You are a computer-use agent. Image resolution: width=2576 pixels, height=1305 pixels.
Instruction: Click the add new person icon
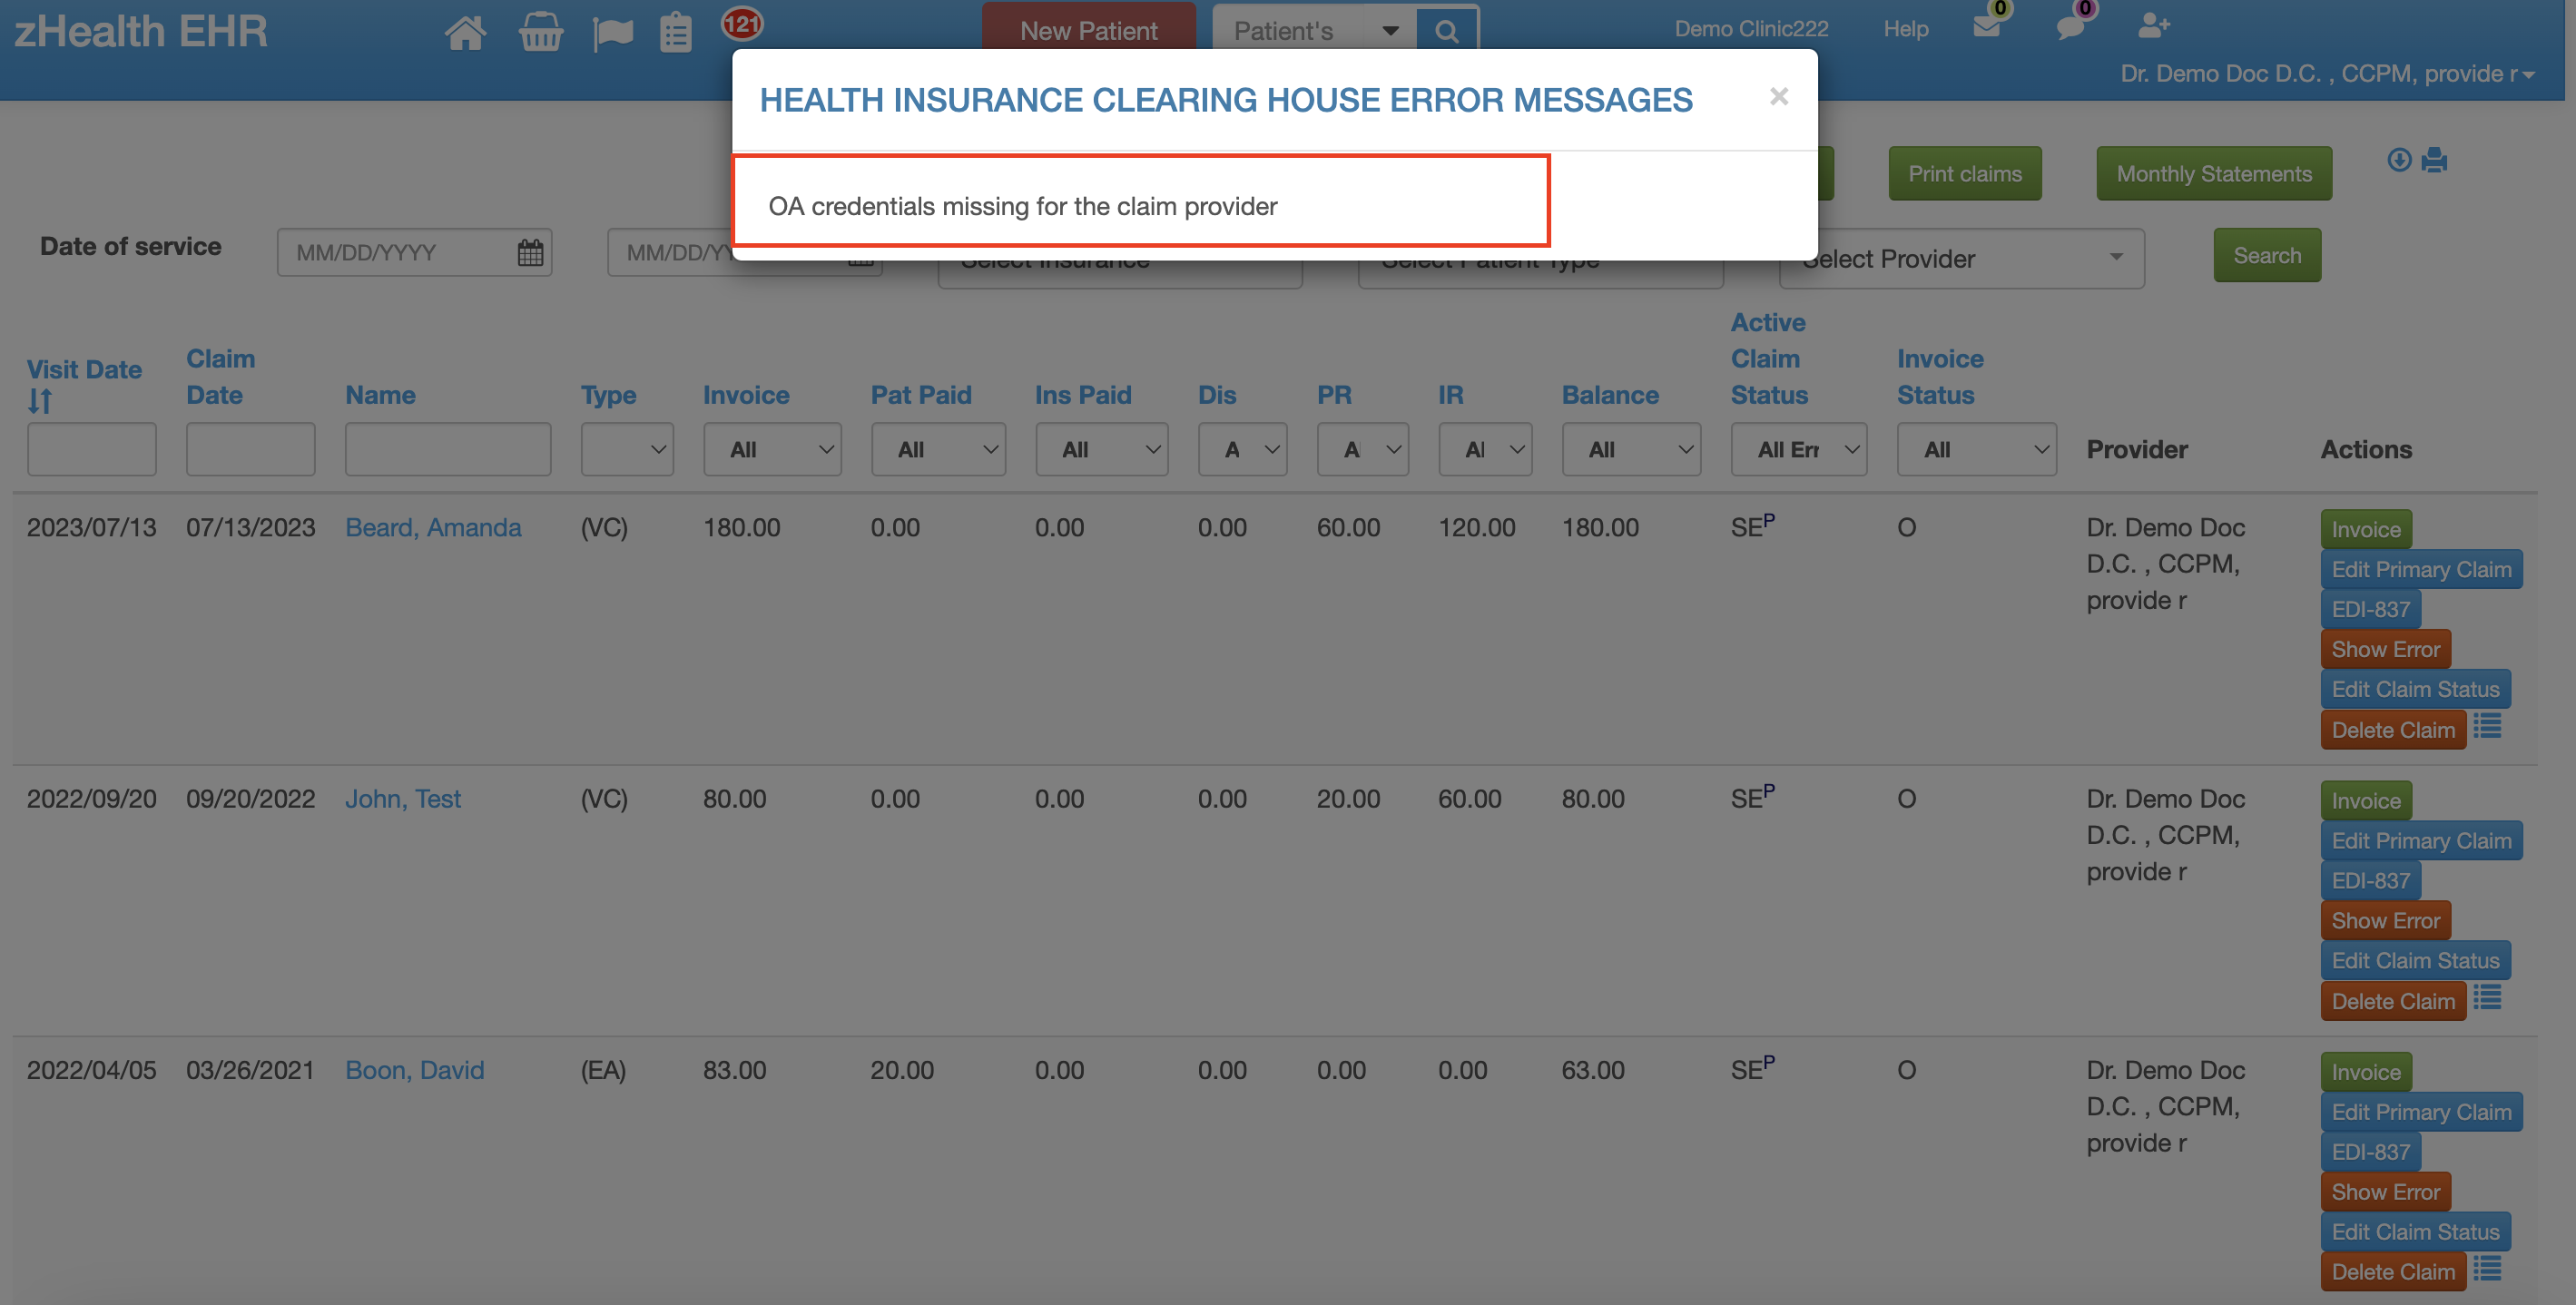pos(2154,27)
